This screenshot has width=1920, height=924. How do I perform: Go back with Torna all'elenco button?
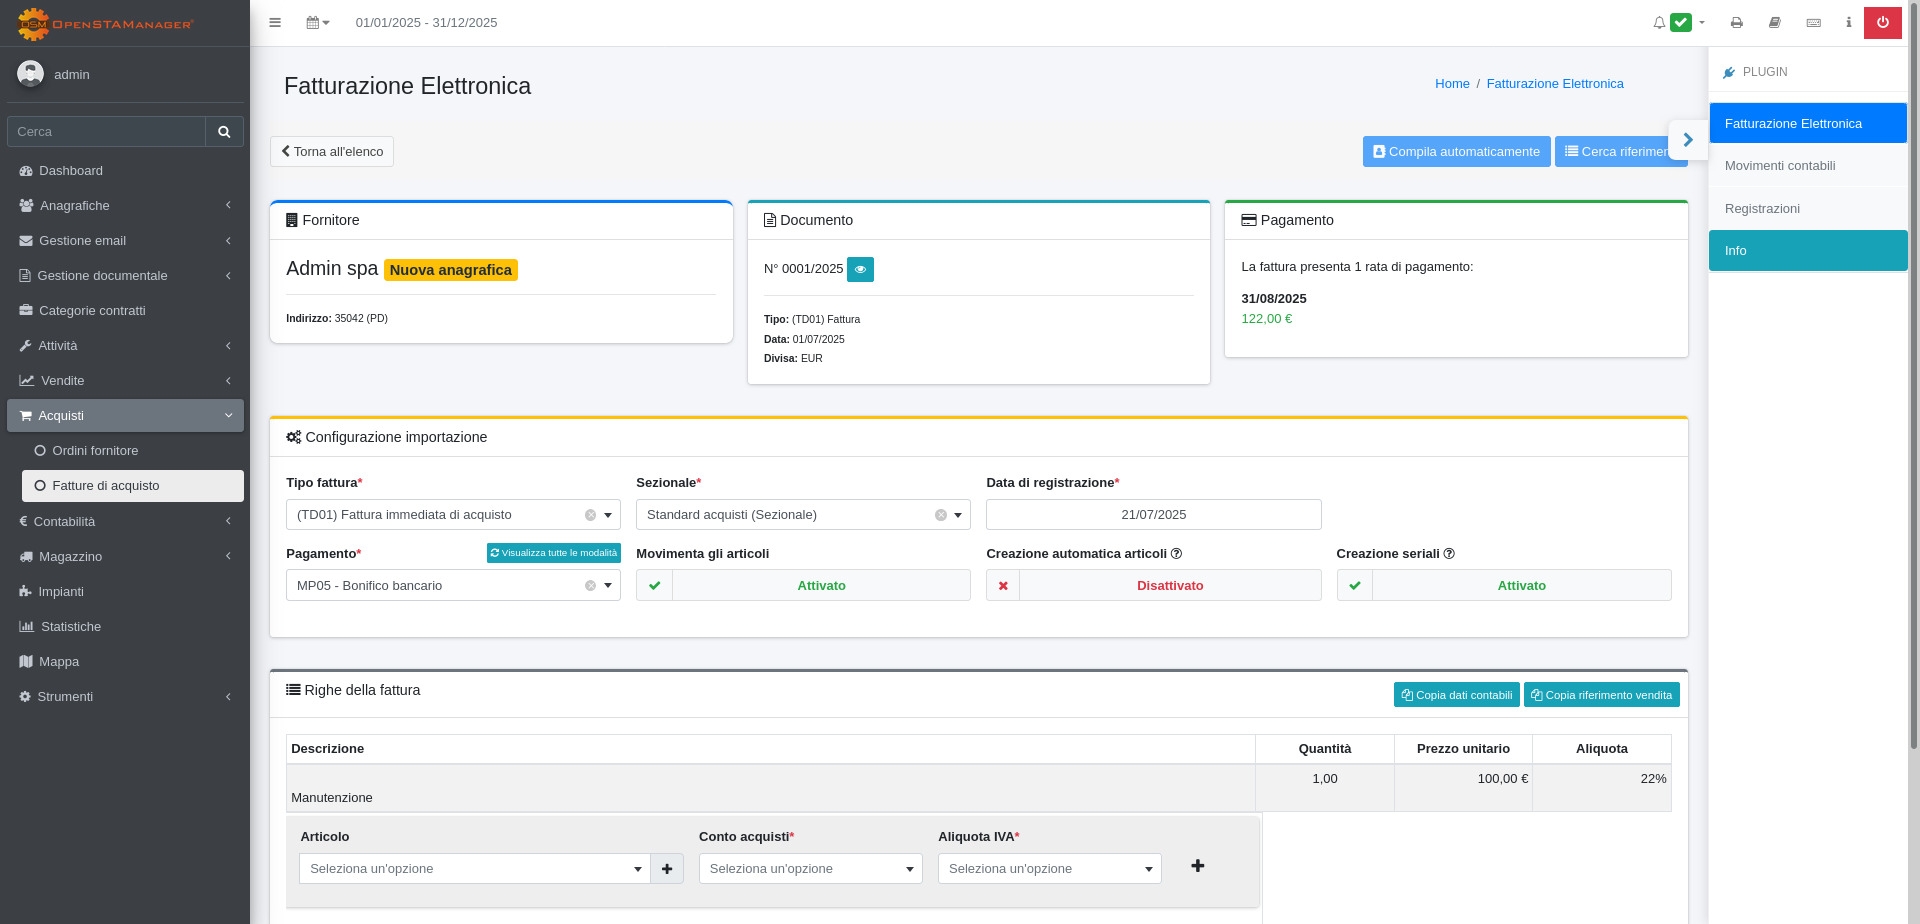point(332,152)
